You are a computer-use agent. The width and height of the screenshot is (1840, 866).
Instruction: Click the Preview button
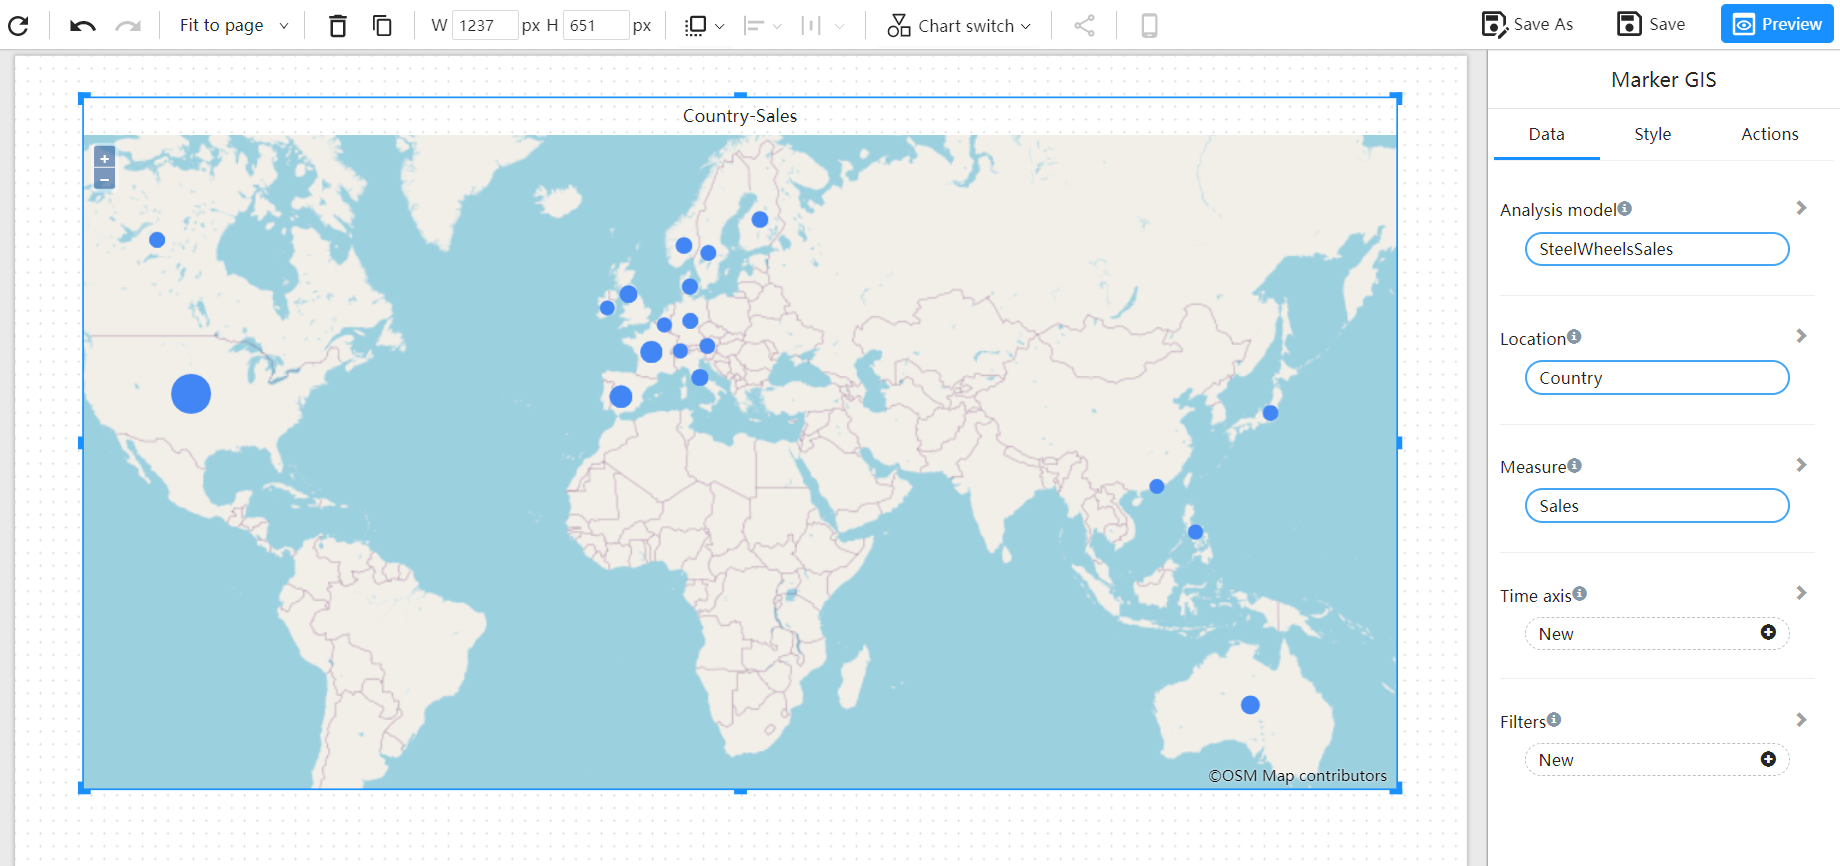click(1777, 24)
